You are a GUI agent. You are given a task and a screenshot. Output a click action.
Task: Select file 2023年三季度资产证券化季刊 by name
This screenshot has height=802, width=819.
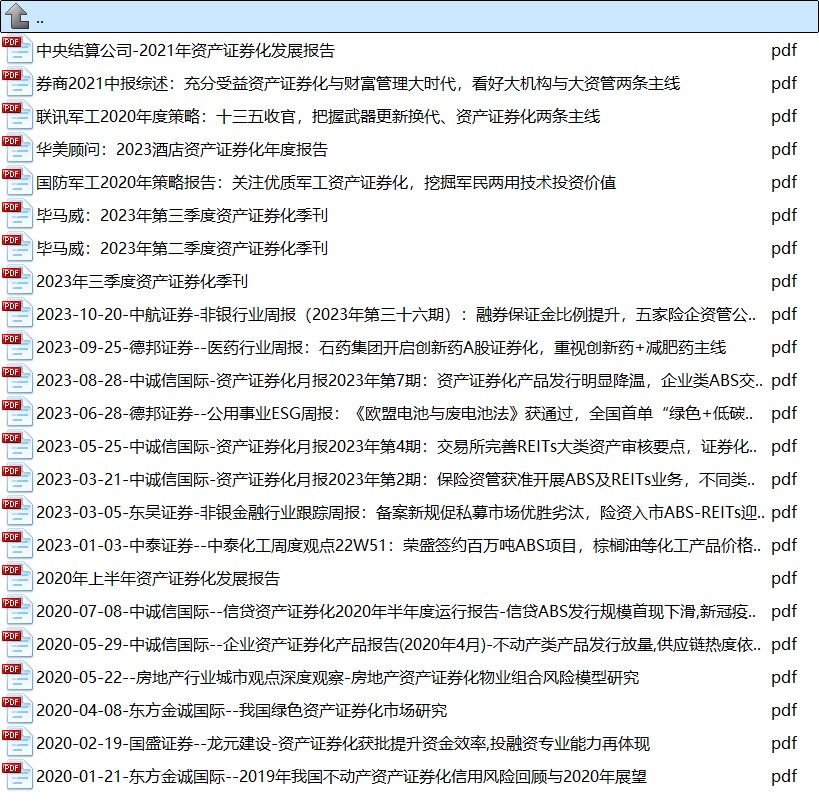(142, 281)
